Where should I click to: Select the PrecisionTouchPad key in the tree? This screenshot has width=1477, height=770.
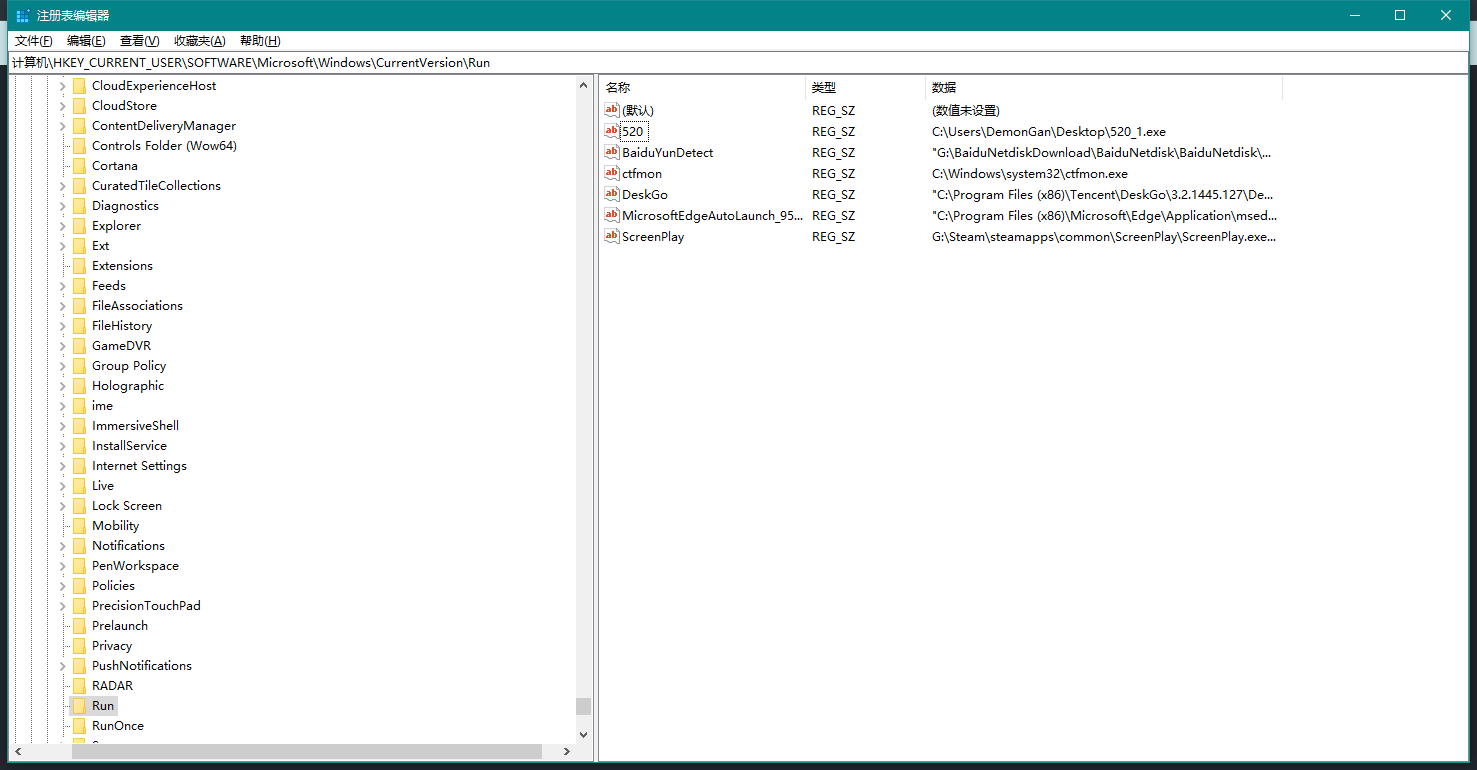[146, 605]
